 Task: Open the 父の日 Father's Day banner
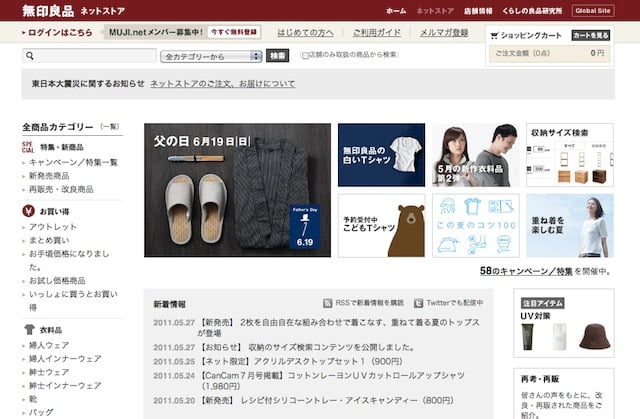point(238,190)
